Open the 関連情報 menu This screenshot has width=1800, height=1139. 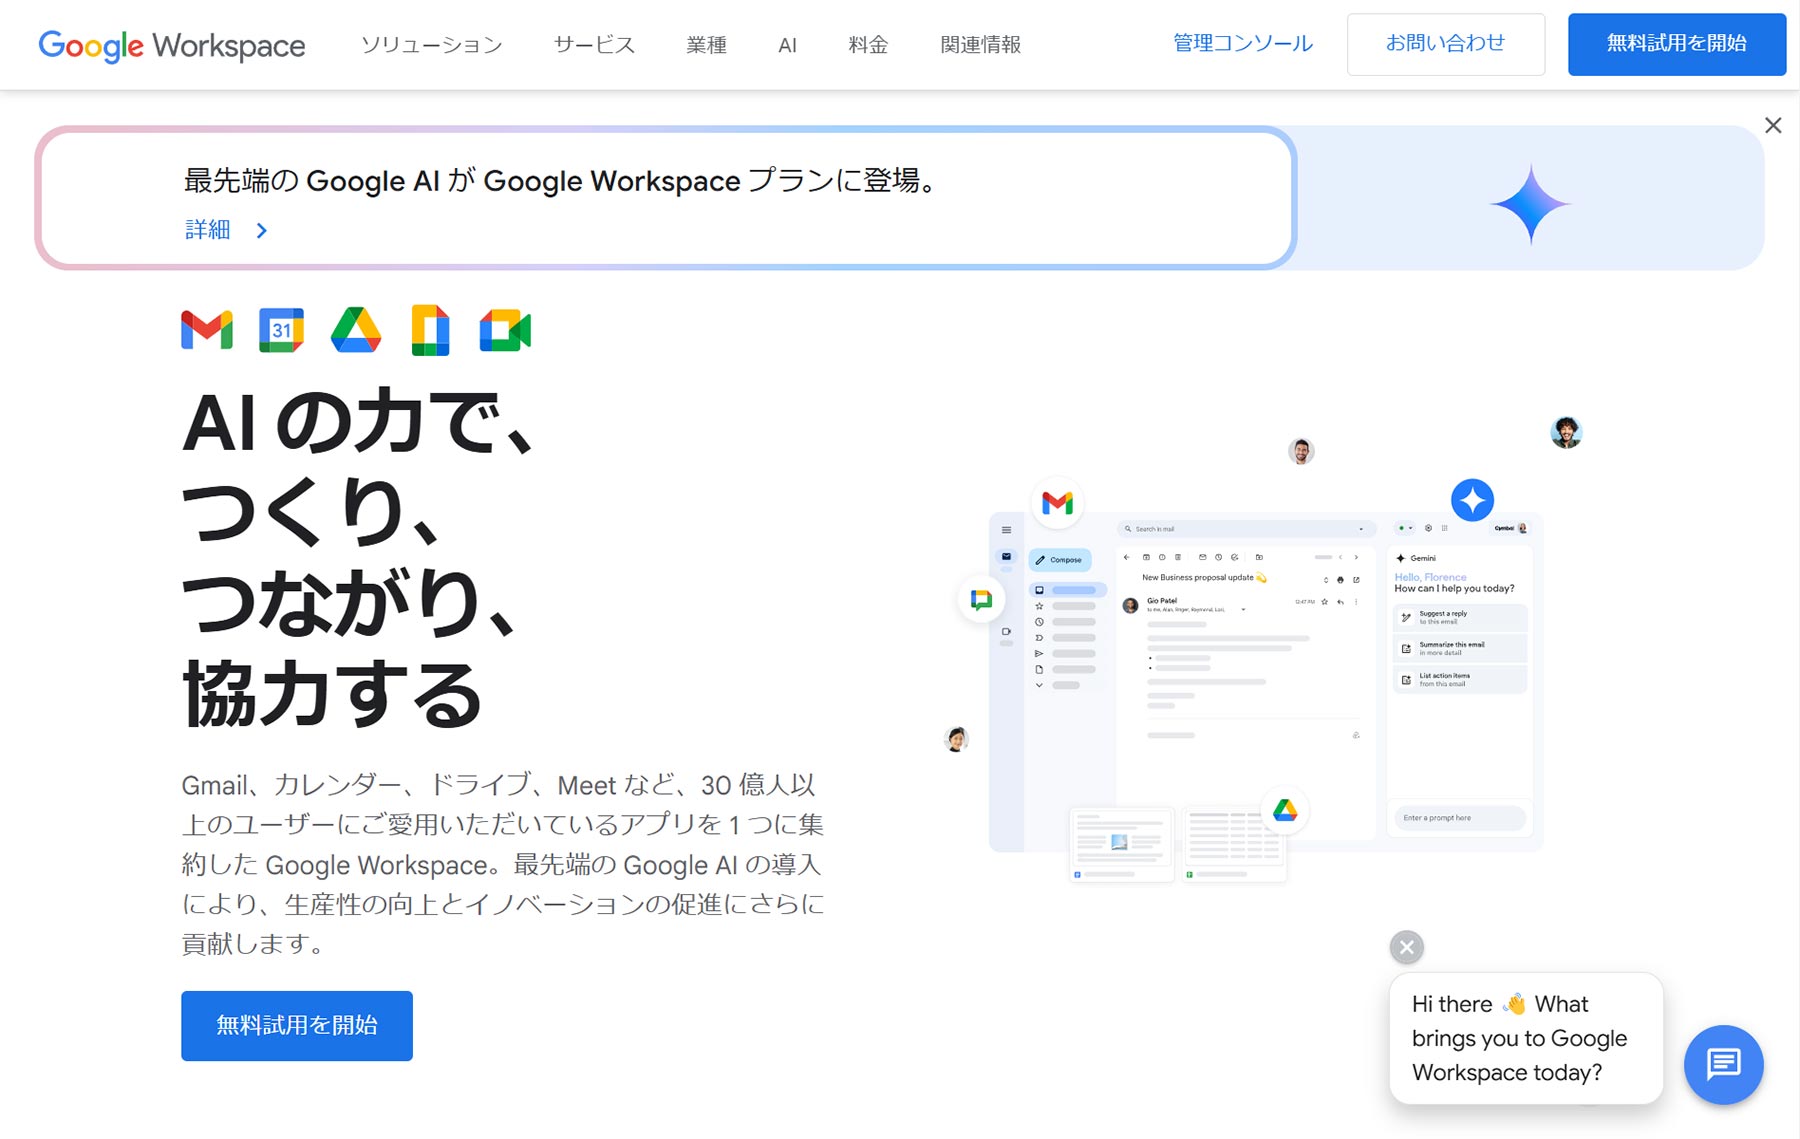980,45
